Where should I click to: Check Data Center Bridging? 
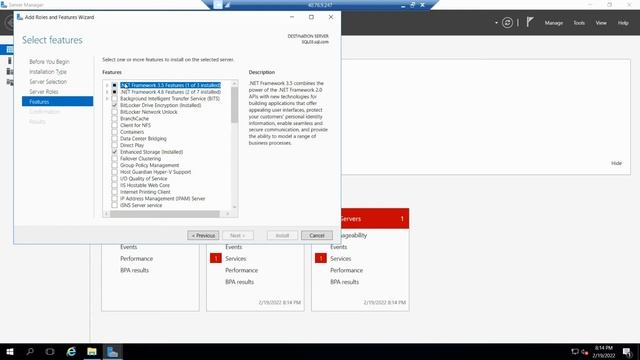click(x=114, y=138)
